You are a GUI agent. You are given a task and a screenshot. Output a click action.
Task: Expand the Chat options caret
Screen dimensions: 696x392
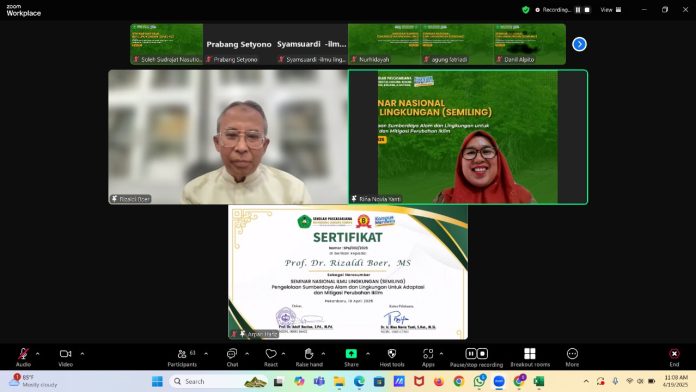[x=247, y=354]
